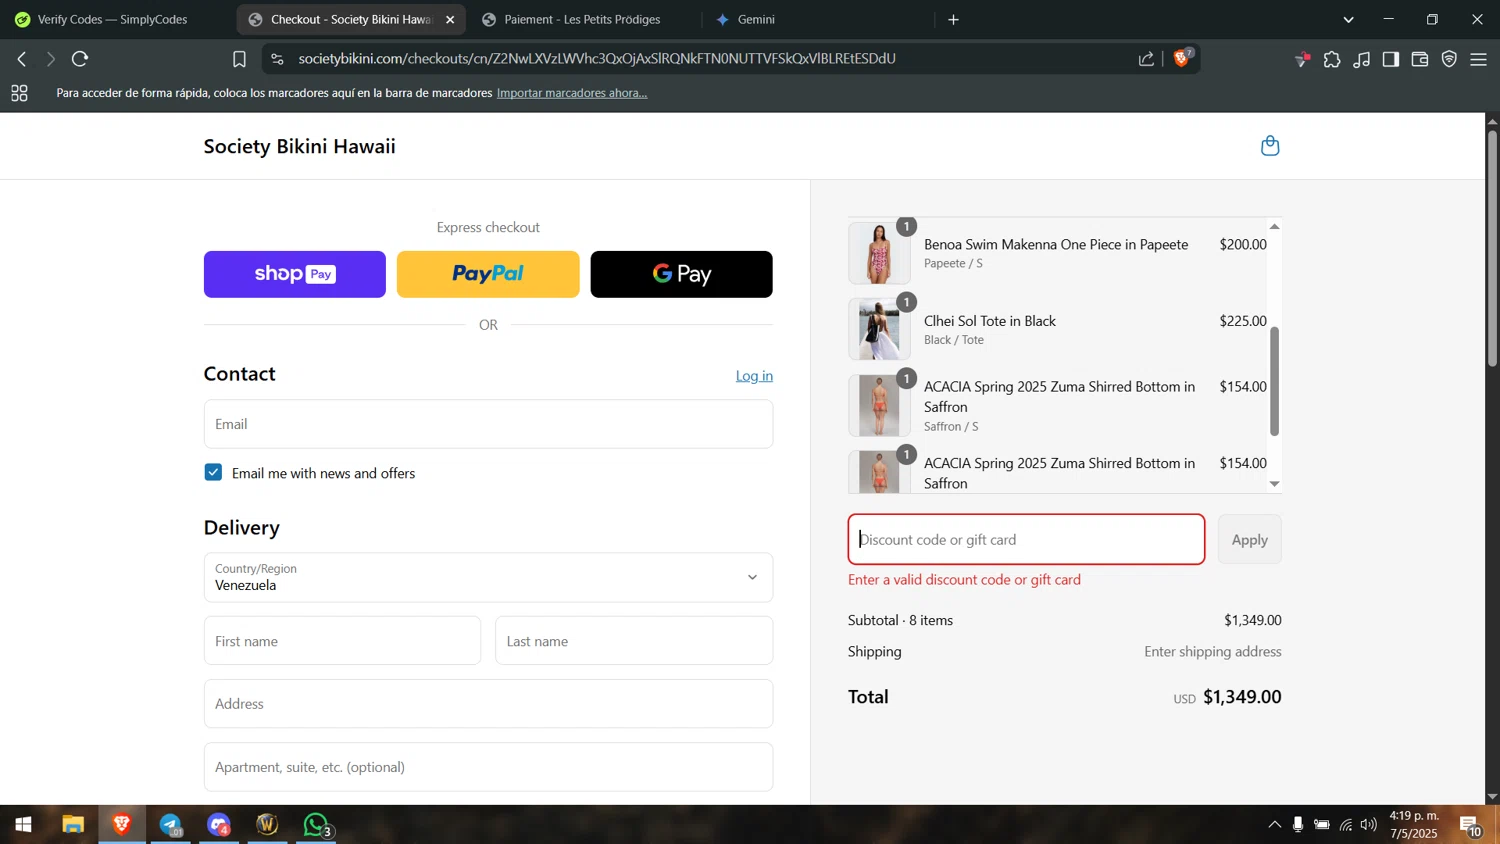
Task: Click the Brave Shields lion icon
Action: (1182, 59)
